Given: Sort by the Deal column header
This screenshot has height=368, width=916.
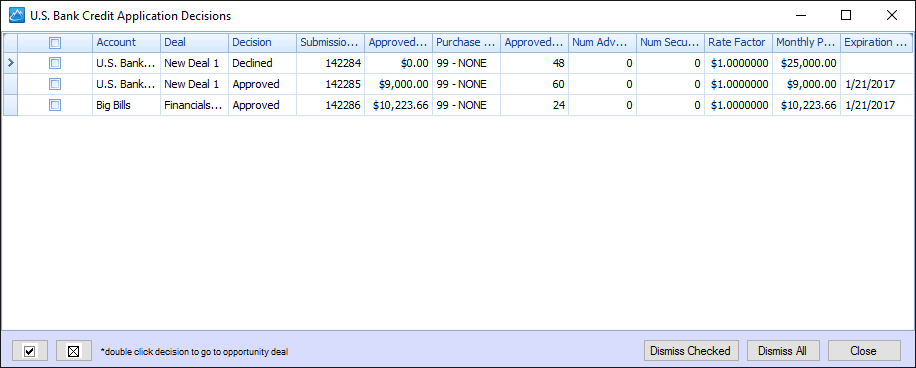Looking at the screenshot, I should click(x=195, y=43).
